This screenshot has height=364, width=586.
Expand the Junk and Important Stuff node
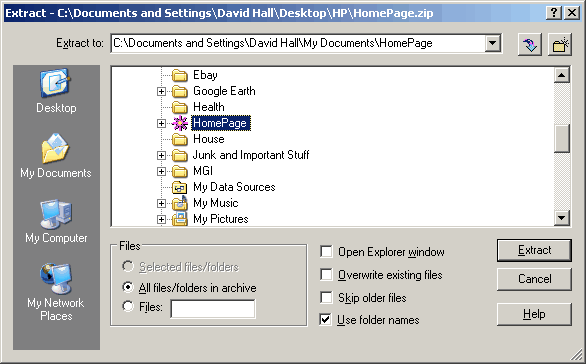tap(161, 155)
